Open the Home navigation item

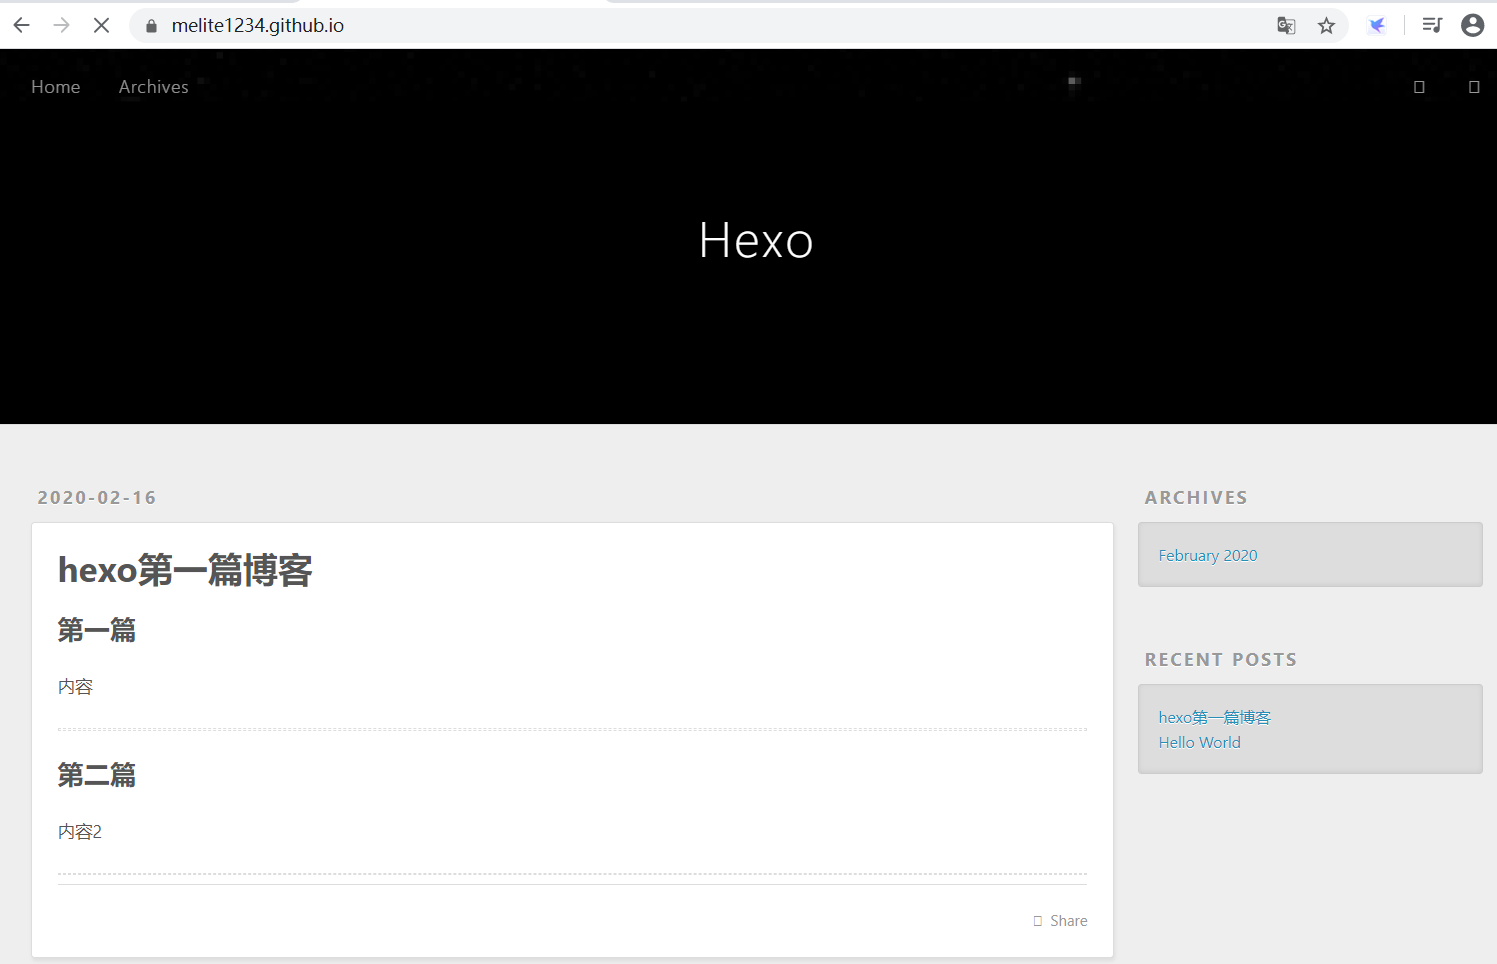tap(56, 87)
